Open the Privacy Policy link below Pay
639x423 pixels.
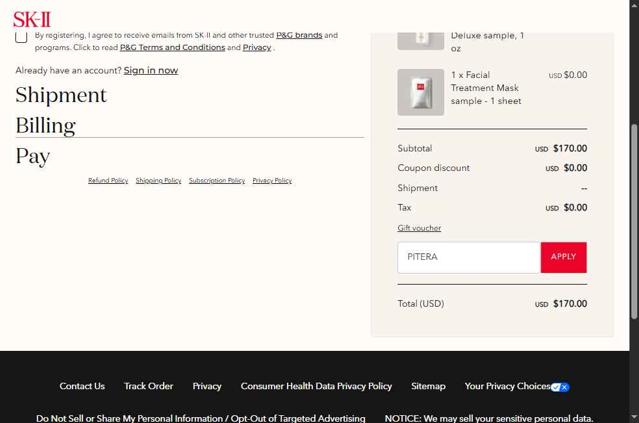click(x=272, y=181)
